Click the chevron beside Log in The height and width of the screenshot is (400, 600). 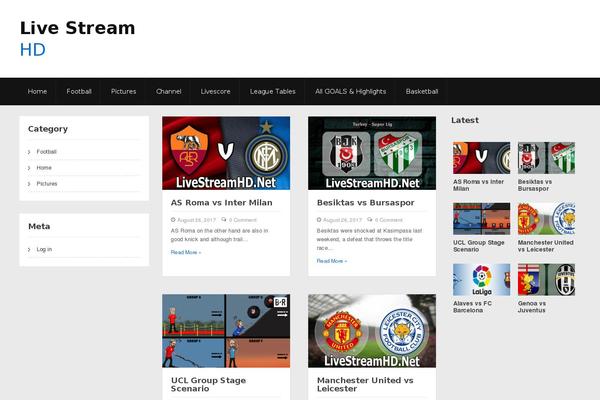point(29,250)
